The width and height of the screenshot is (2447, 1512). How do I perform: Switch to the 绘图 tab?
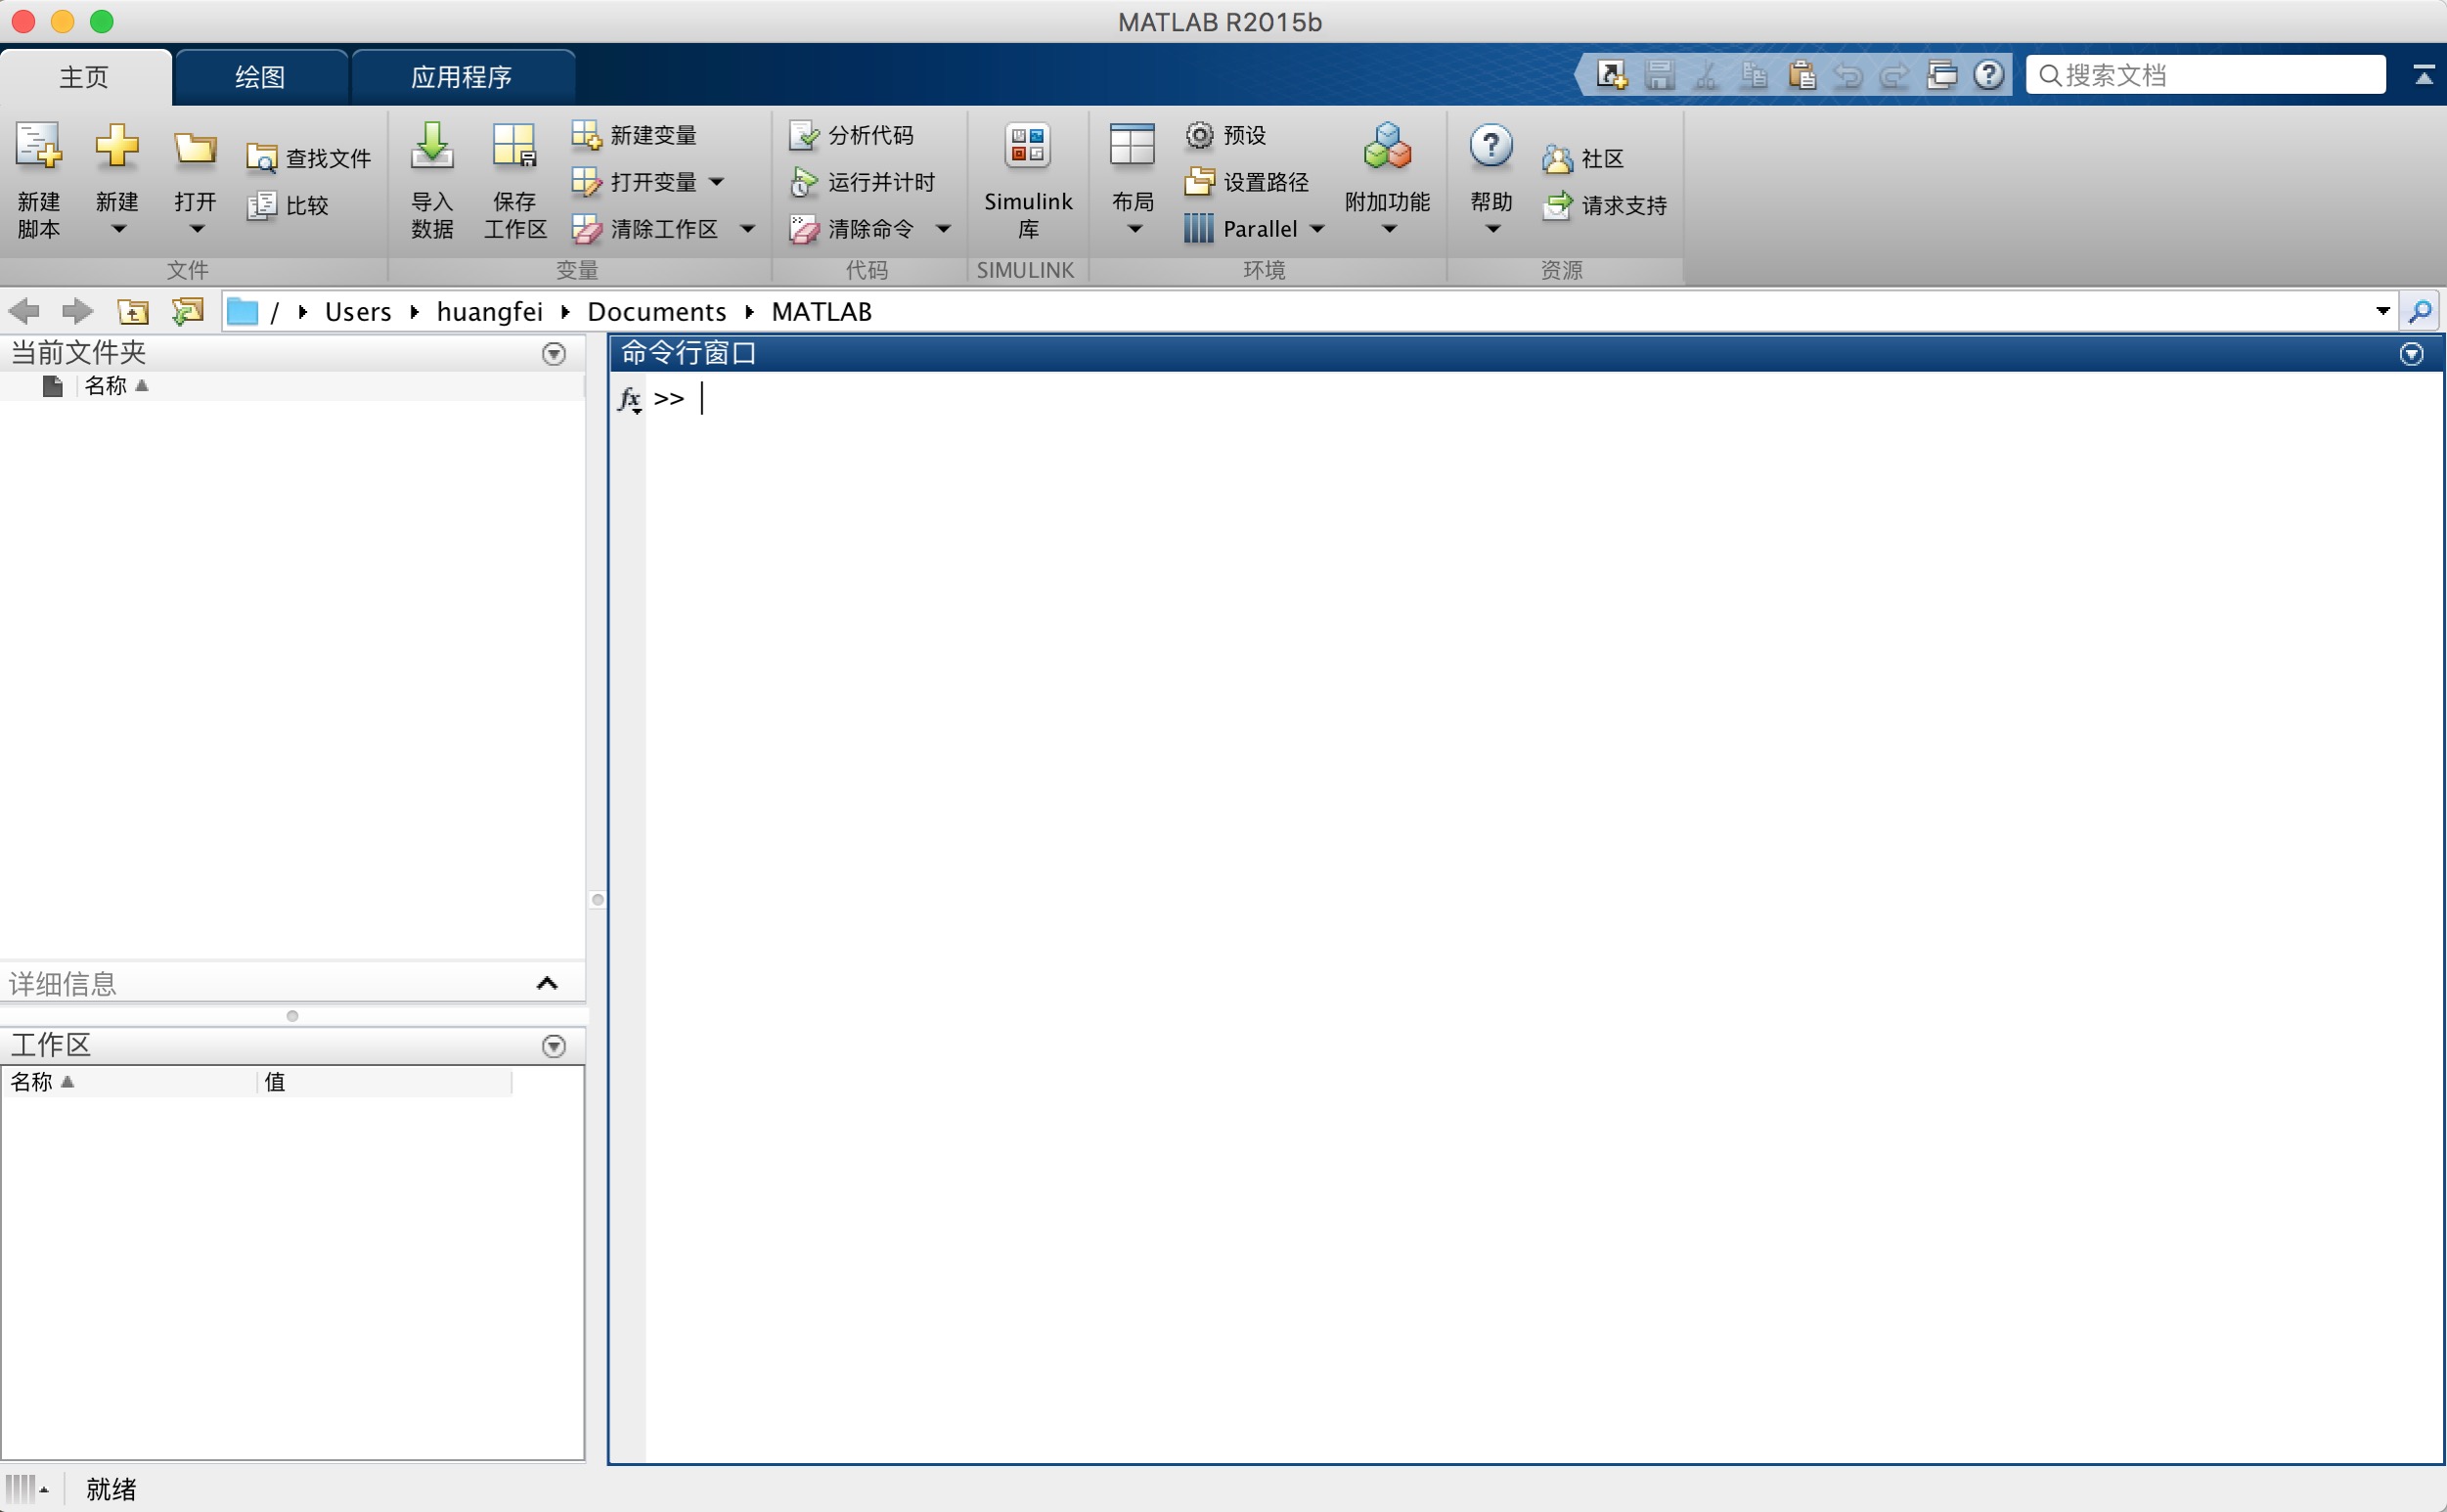(260, 76)
